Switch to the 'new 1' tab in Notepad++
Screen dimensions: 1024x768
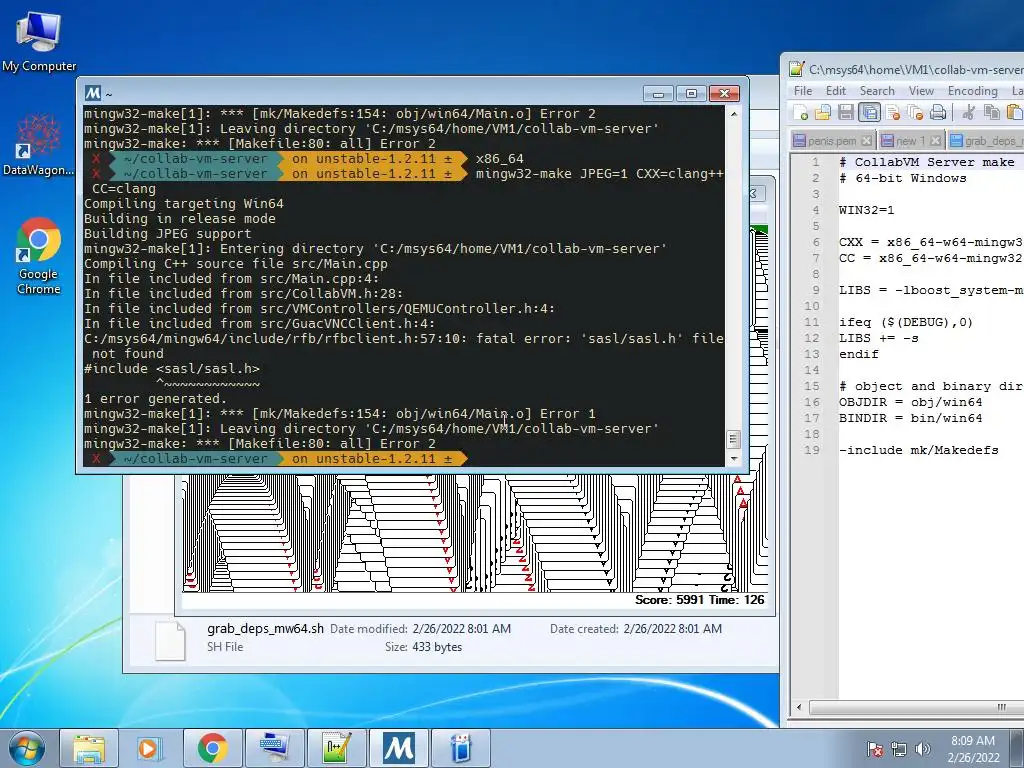pos(910,140)
